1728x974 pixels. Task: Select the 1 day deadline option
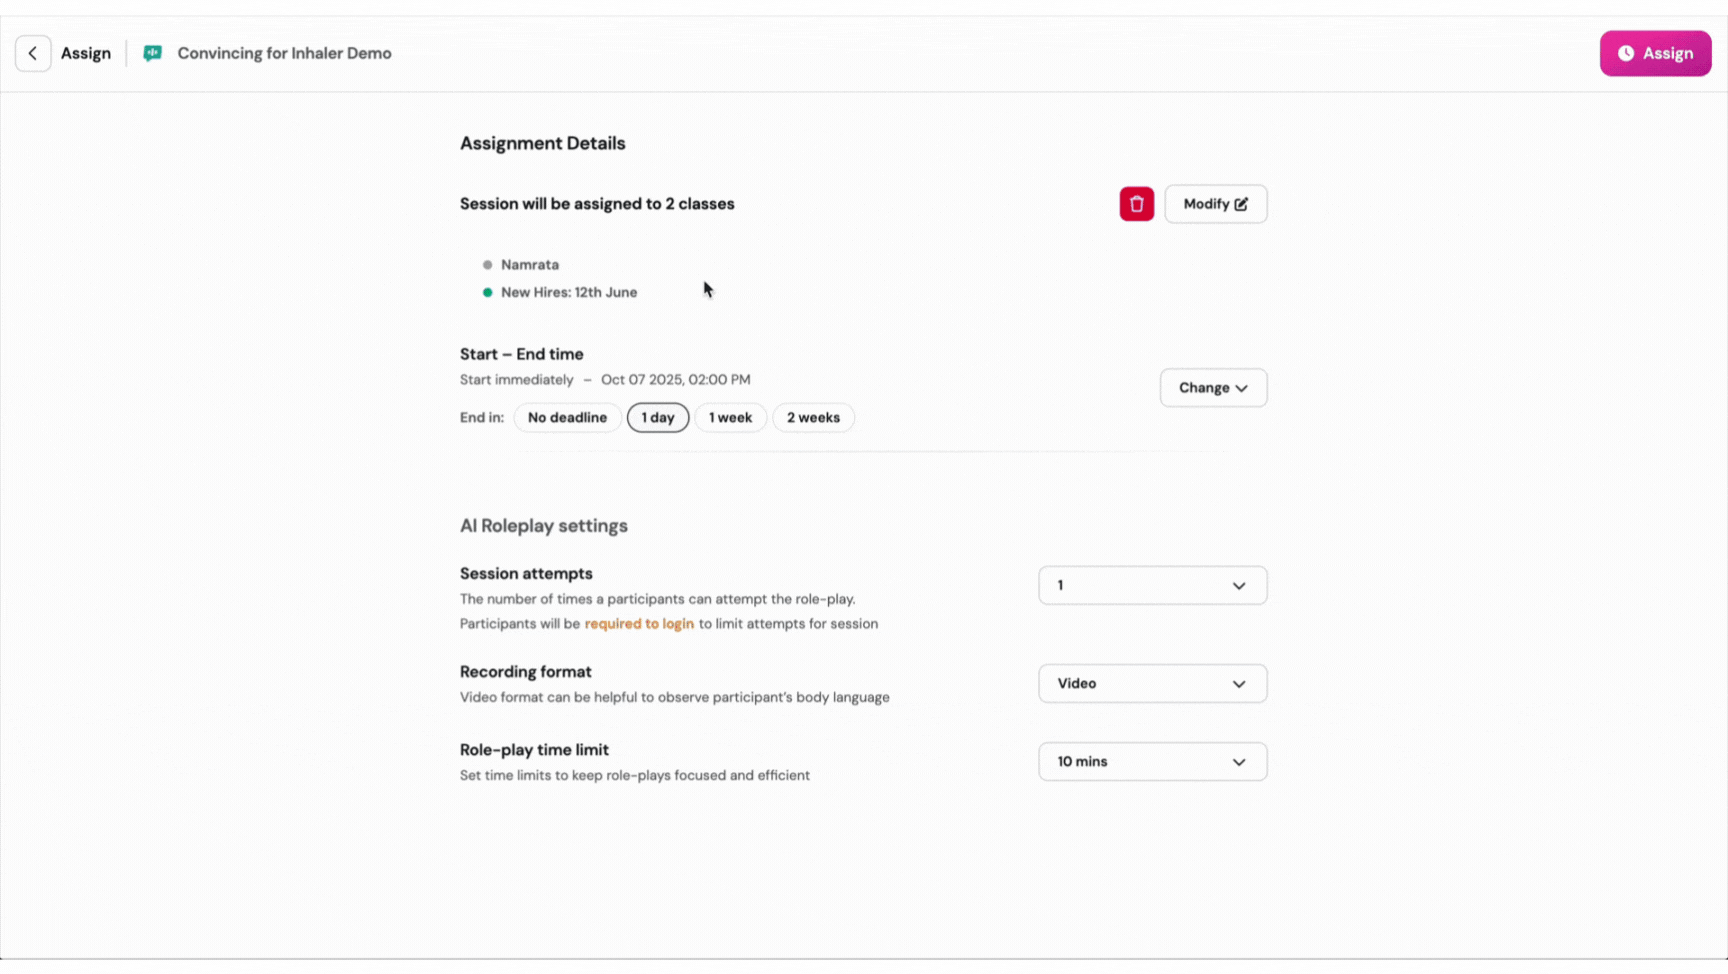[658, 418]
